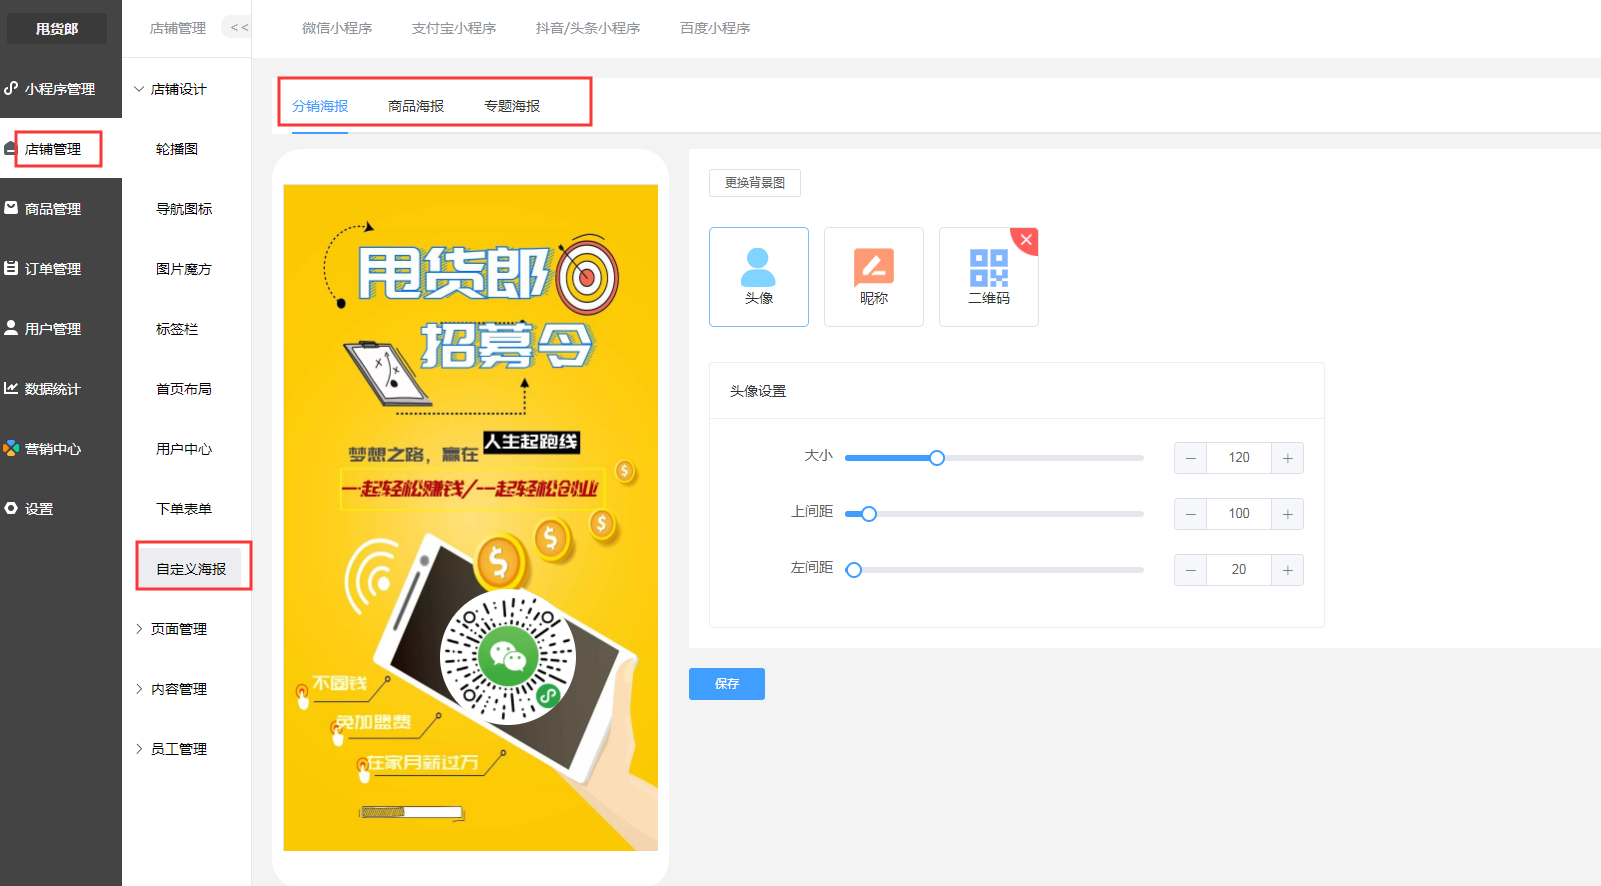Click the 订单管理 sidebar icon
Viewport: 1601px width, 886px height.
[11, 268]
